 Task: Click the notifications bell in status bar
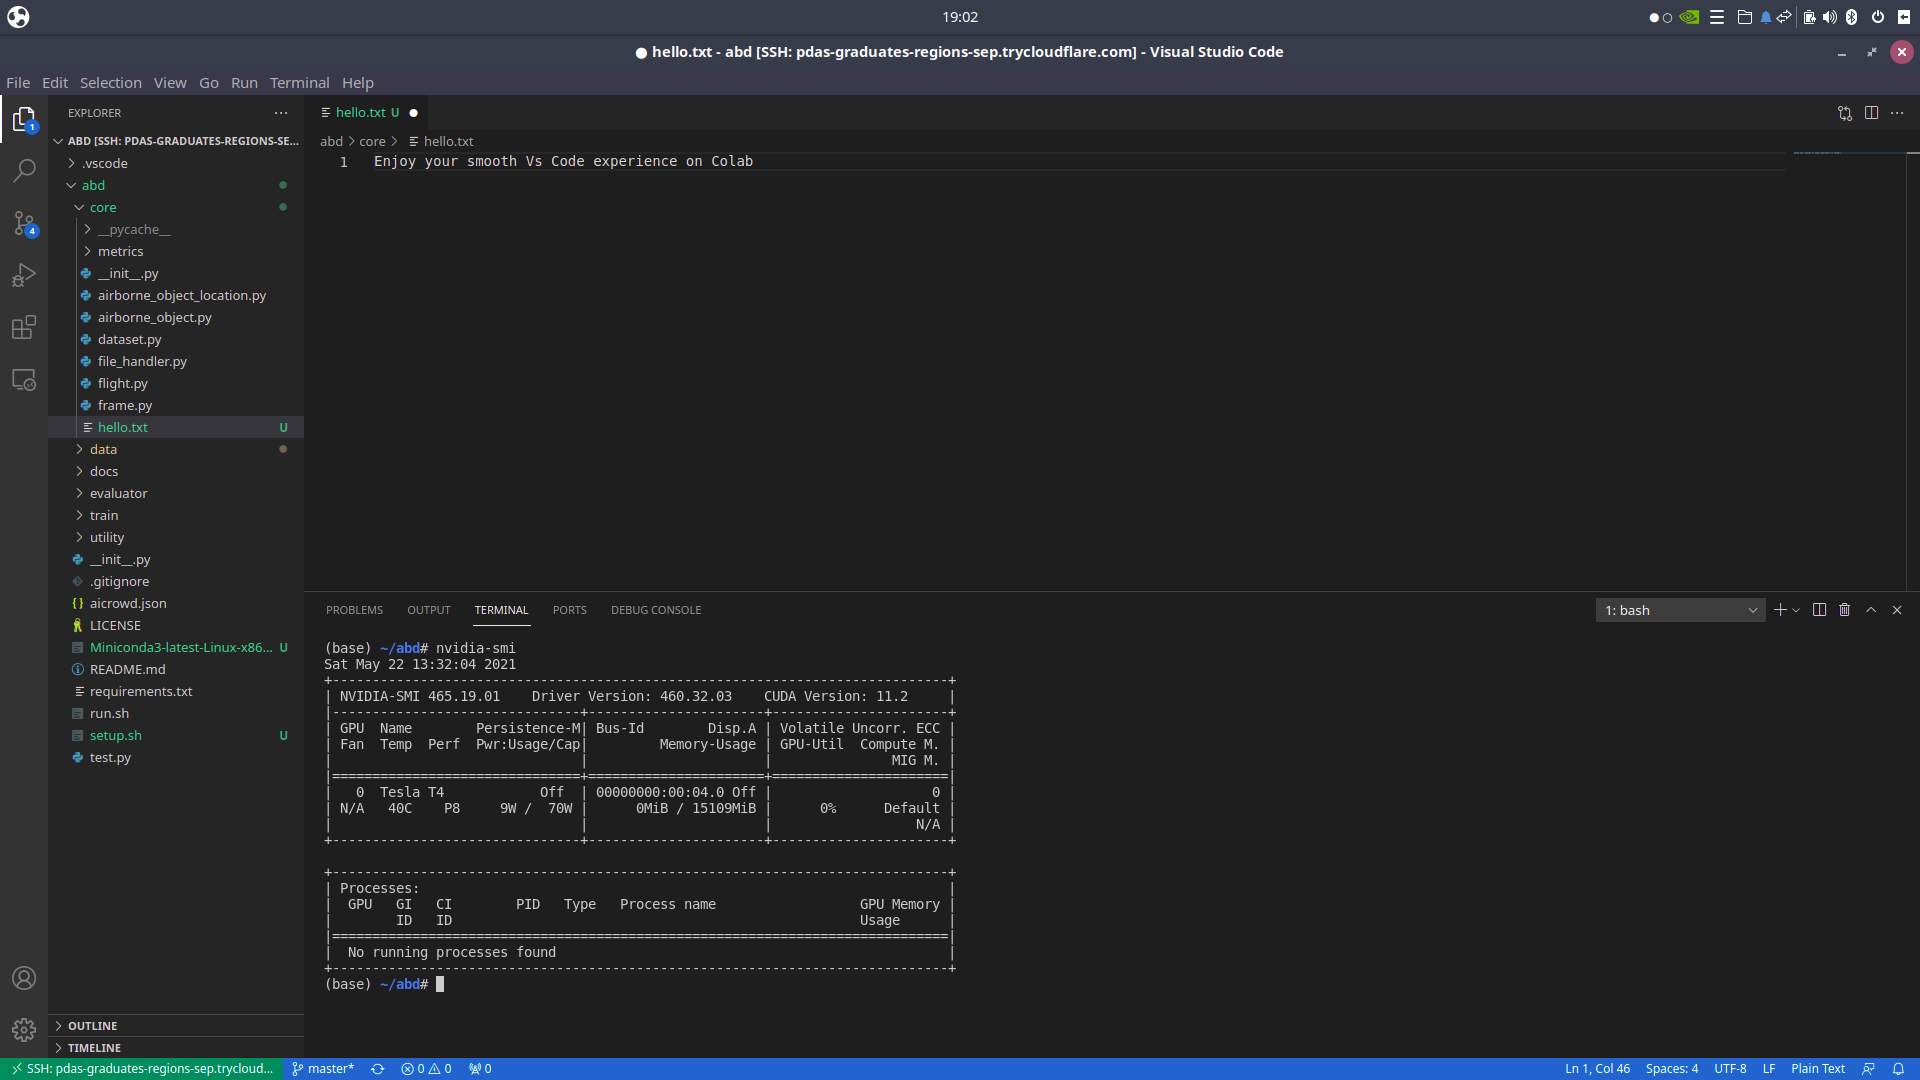click(x=1898, y=1069)
